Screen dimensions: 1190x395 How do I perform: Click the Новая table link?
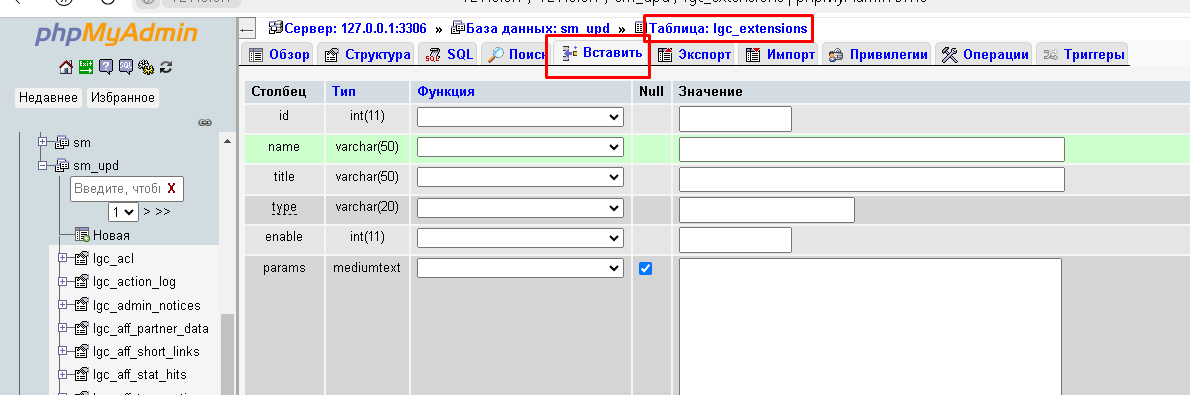pyautogui.click(x=111, y=235)
